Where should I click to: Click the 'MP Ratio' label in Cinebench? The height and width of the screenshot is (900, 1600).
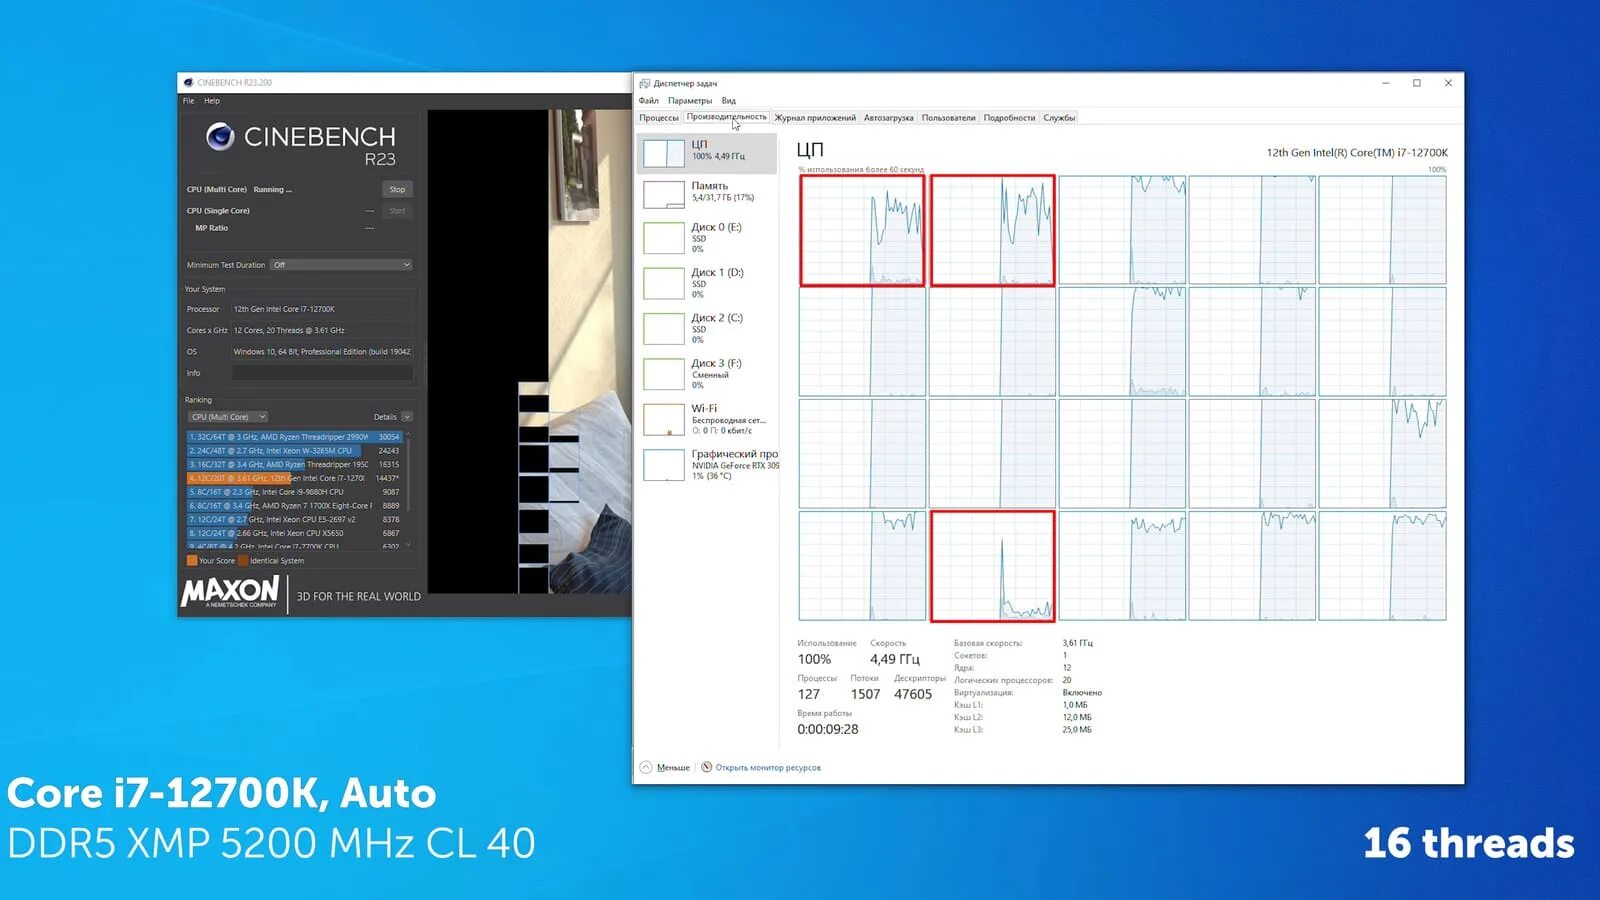(x=211, y=228)
